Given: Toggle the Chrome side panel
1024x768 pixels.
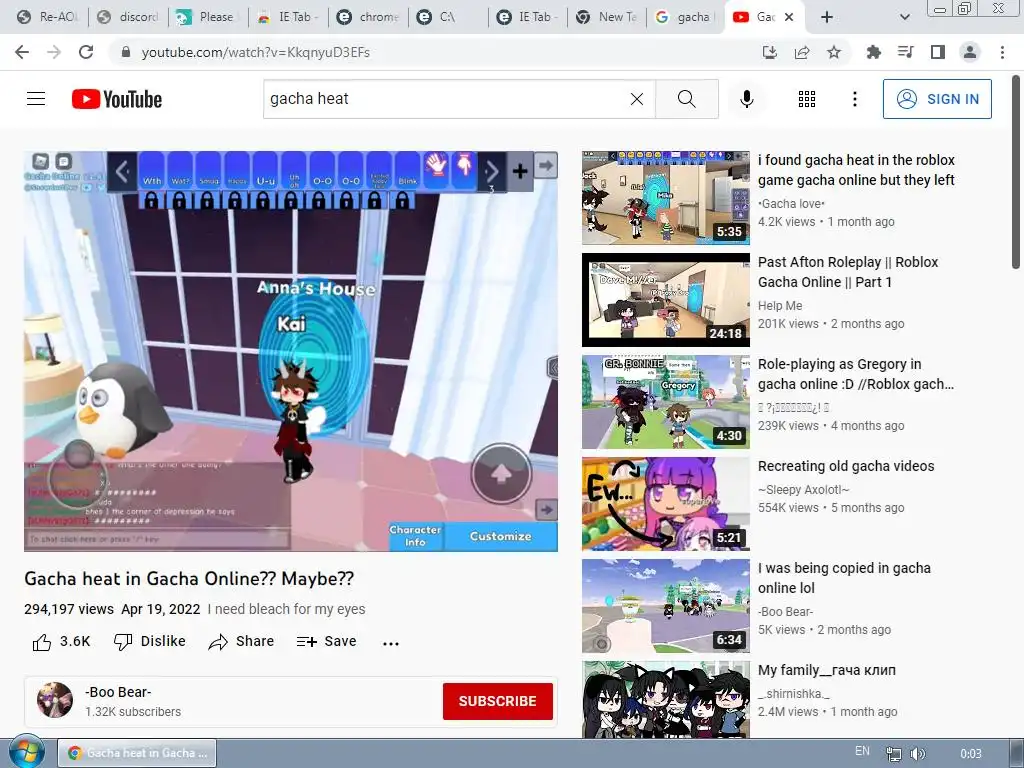Looking at the screenshot, I should tap(938, 52).
